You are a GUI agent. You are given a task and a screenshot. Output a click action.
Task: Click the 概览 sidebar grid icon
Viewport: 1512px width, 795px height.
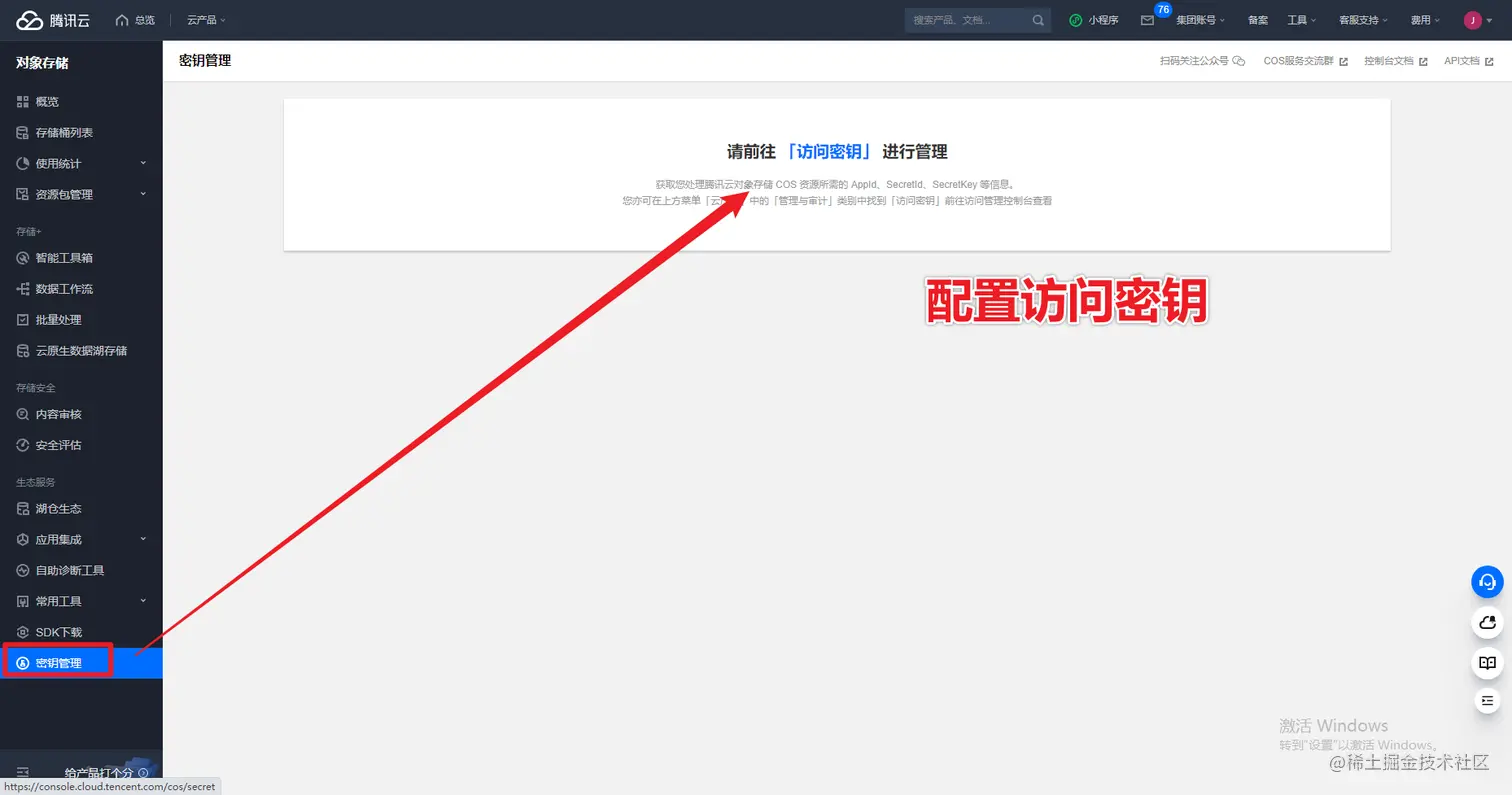tap(23, 102)
